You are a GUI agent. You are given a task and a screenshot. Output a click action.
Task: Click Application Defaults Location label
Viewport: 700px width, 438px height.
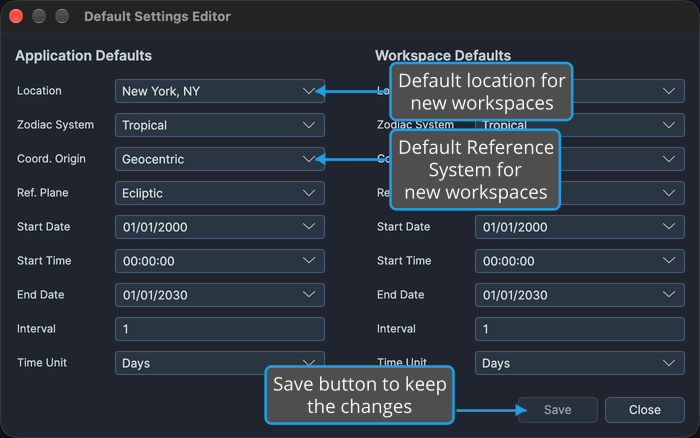point(39,91)
